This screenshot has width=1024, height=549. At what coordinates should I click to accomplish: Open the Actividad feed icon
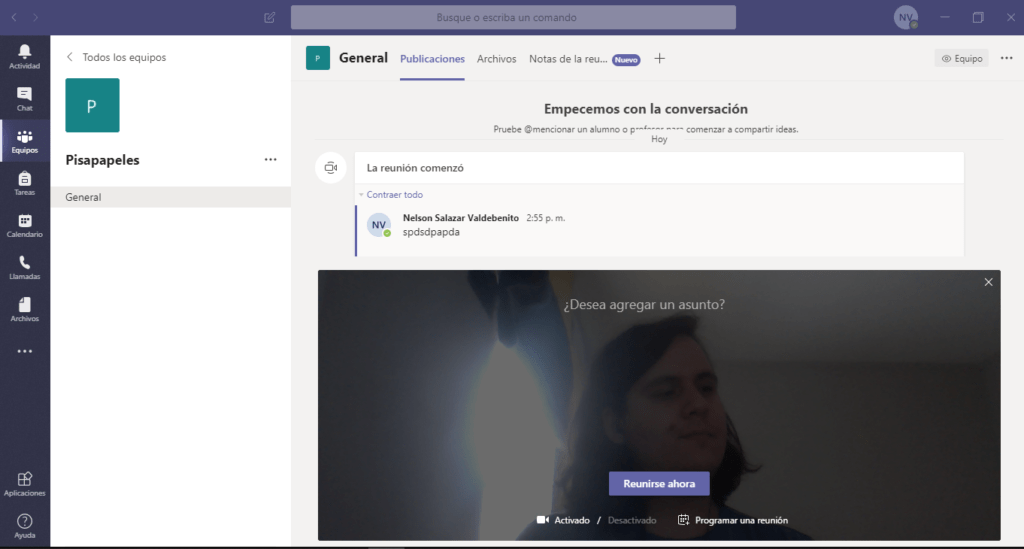click(x=24, y=56)
